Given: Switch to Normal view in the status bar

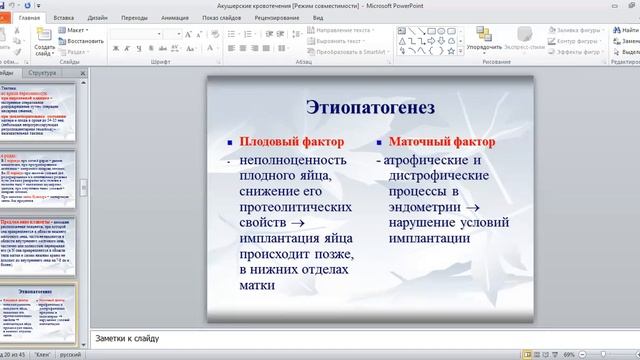Looking at the screenshot, I should [x=527, y=355].
